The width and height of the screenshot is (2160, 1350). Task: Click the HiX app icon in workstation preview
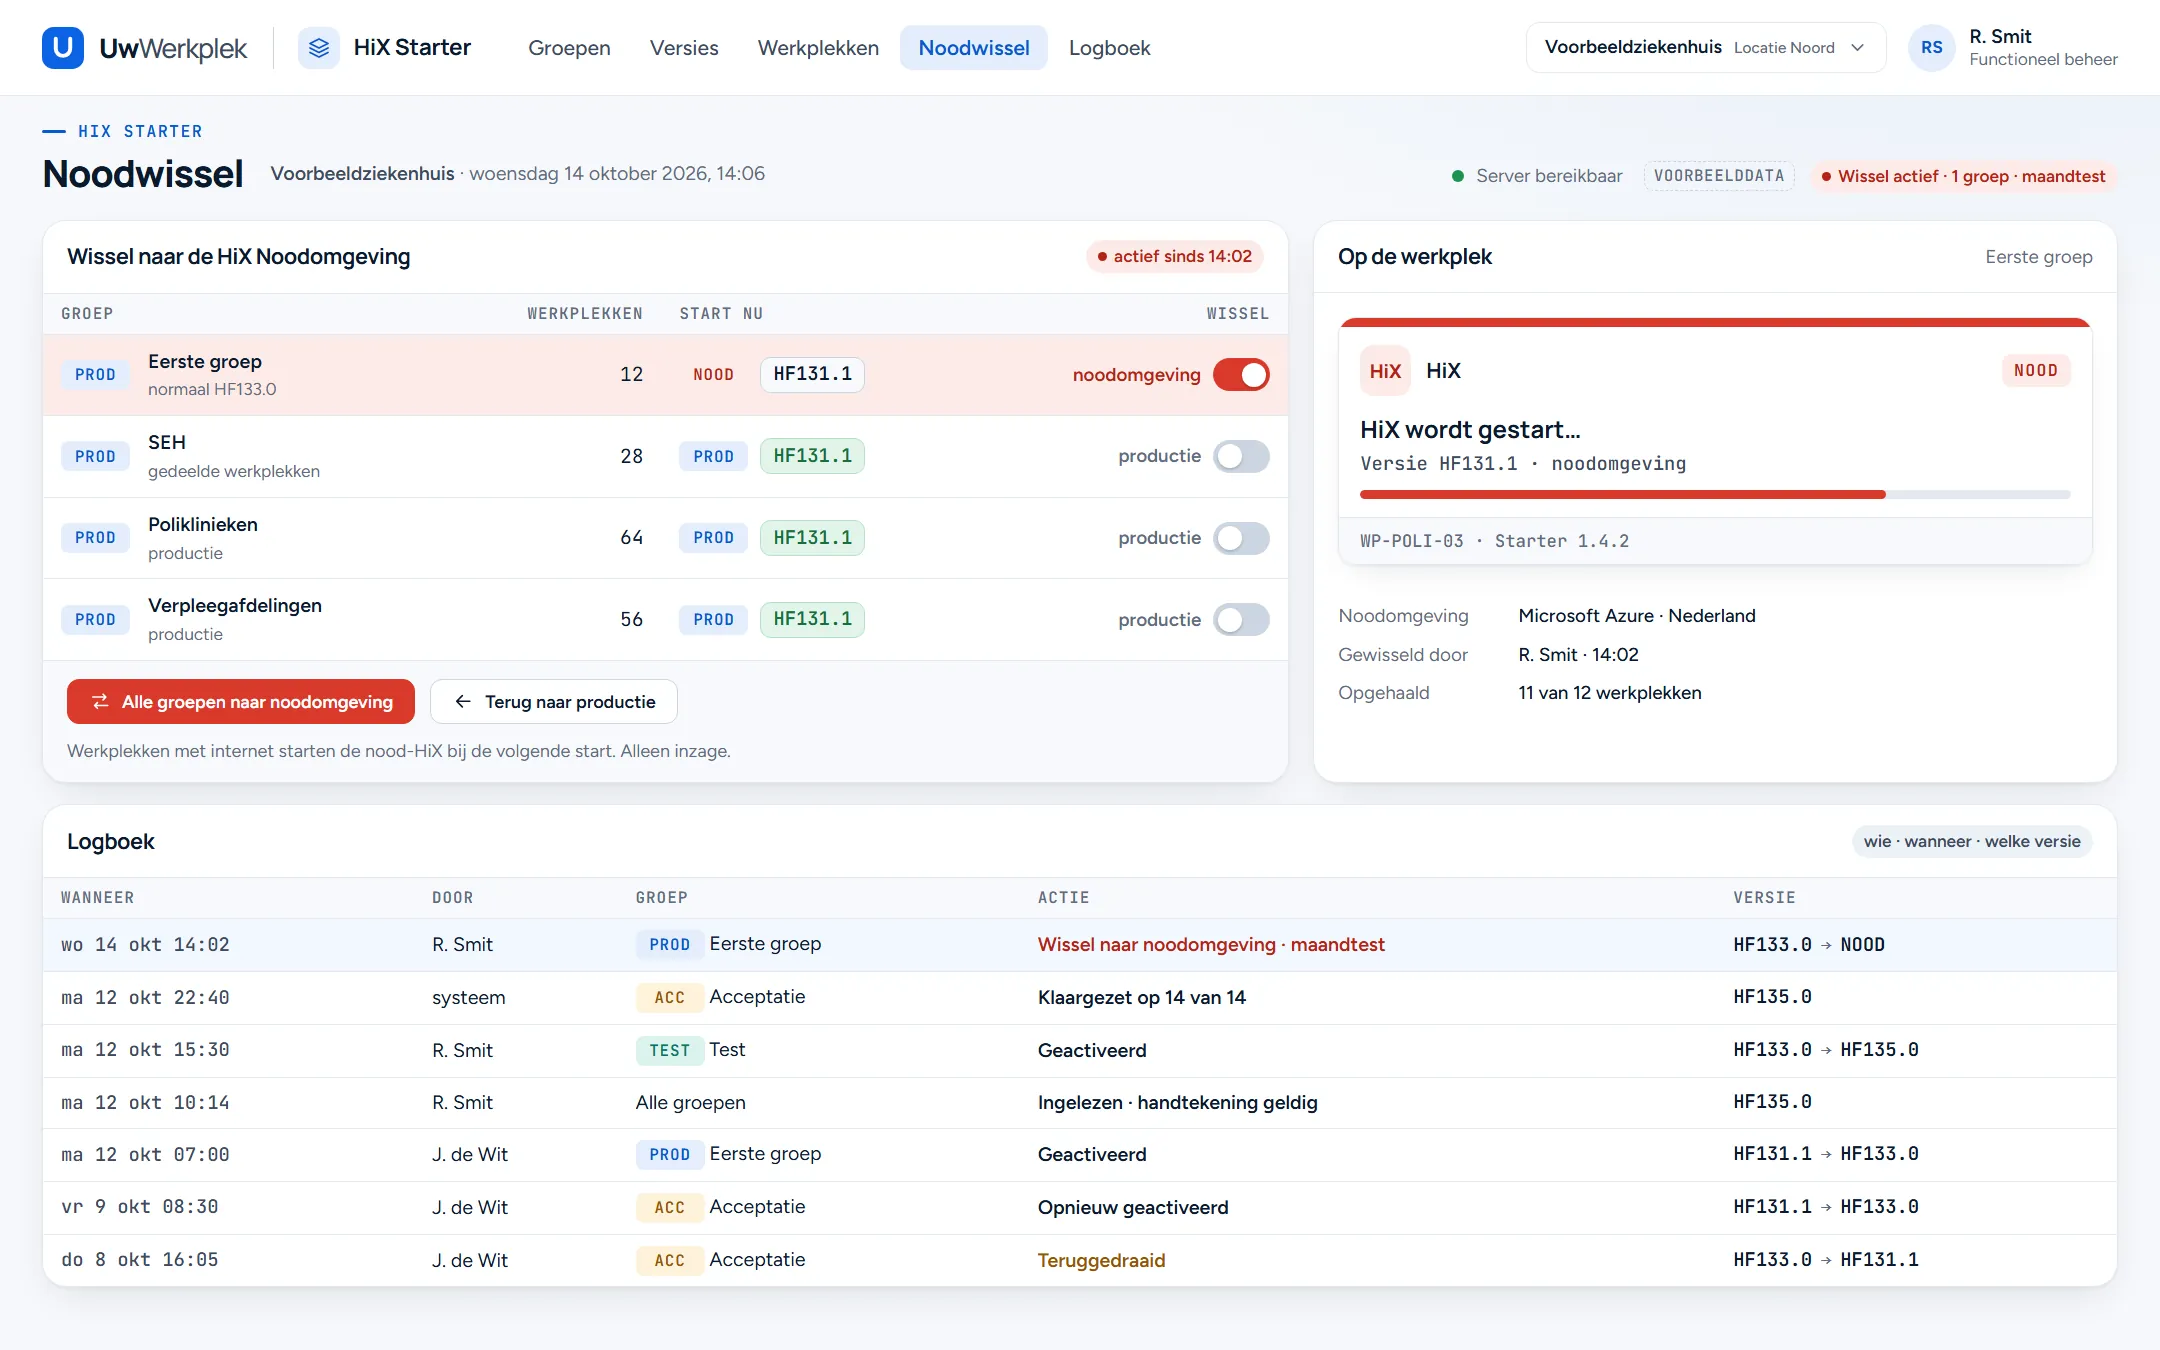[1385, 371]
